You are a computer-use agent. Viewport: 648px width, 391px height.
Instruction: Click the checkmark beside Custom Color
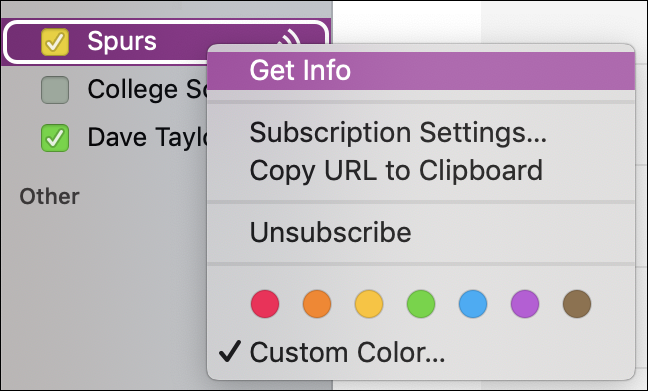tap(229, 351)
